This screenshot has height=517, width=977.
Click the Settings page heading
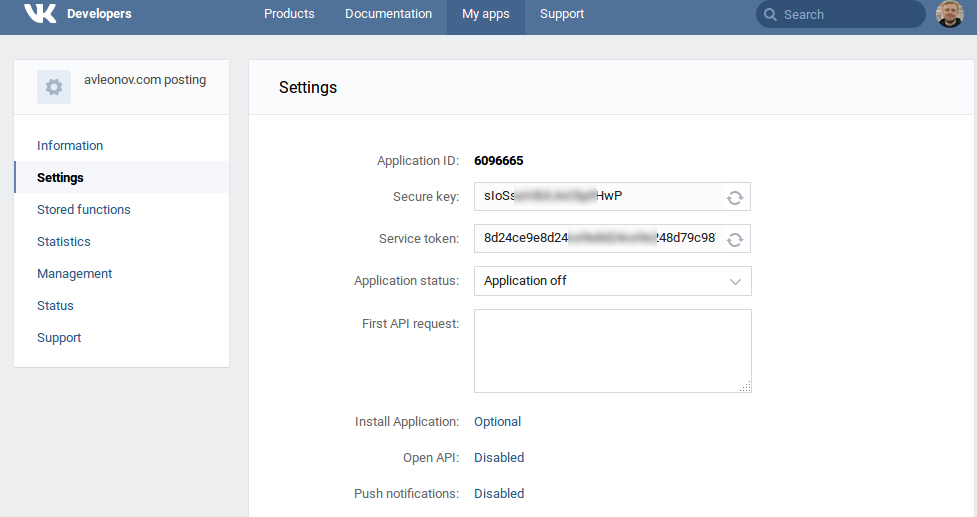point(308,88)
